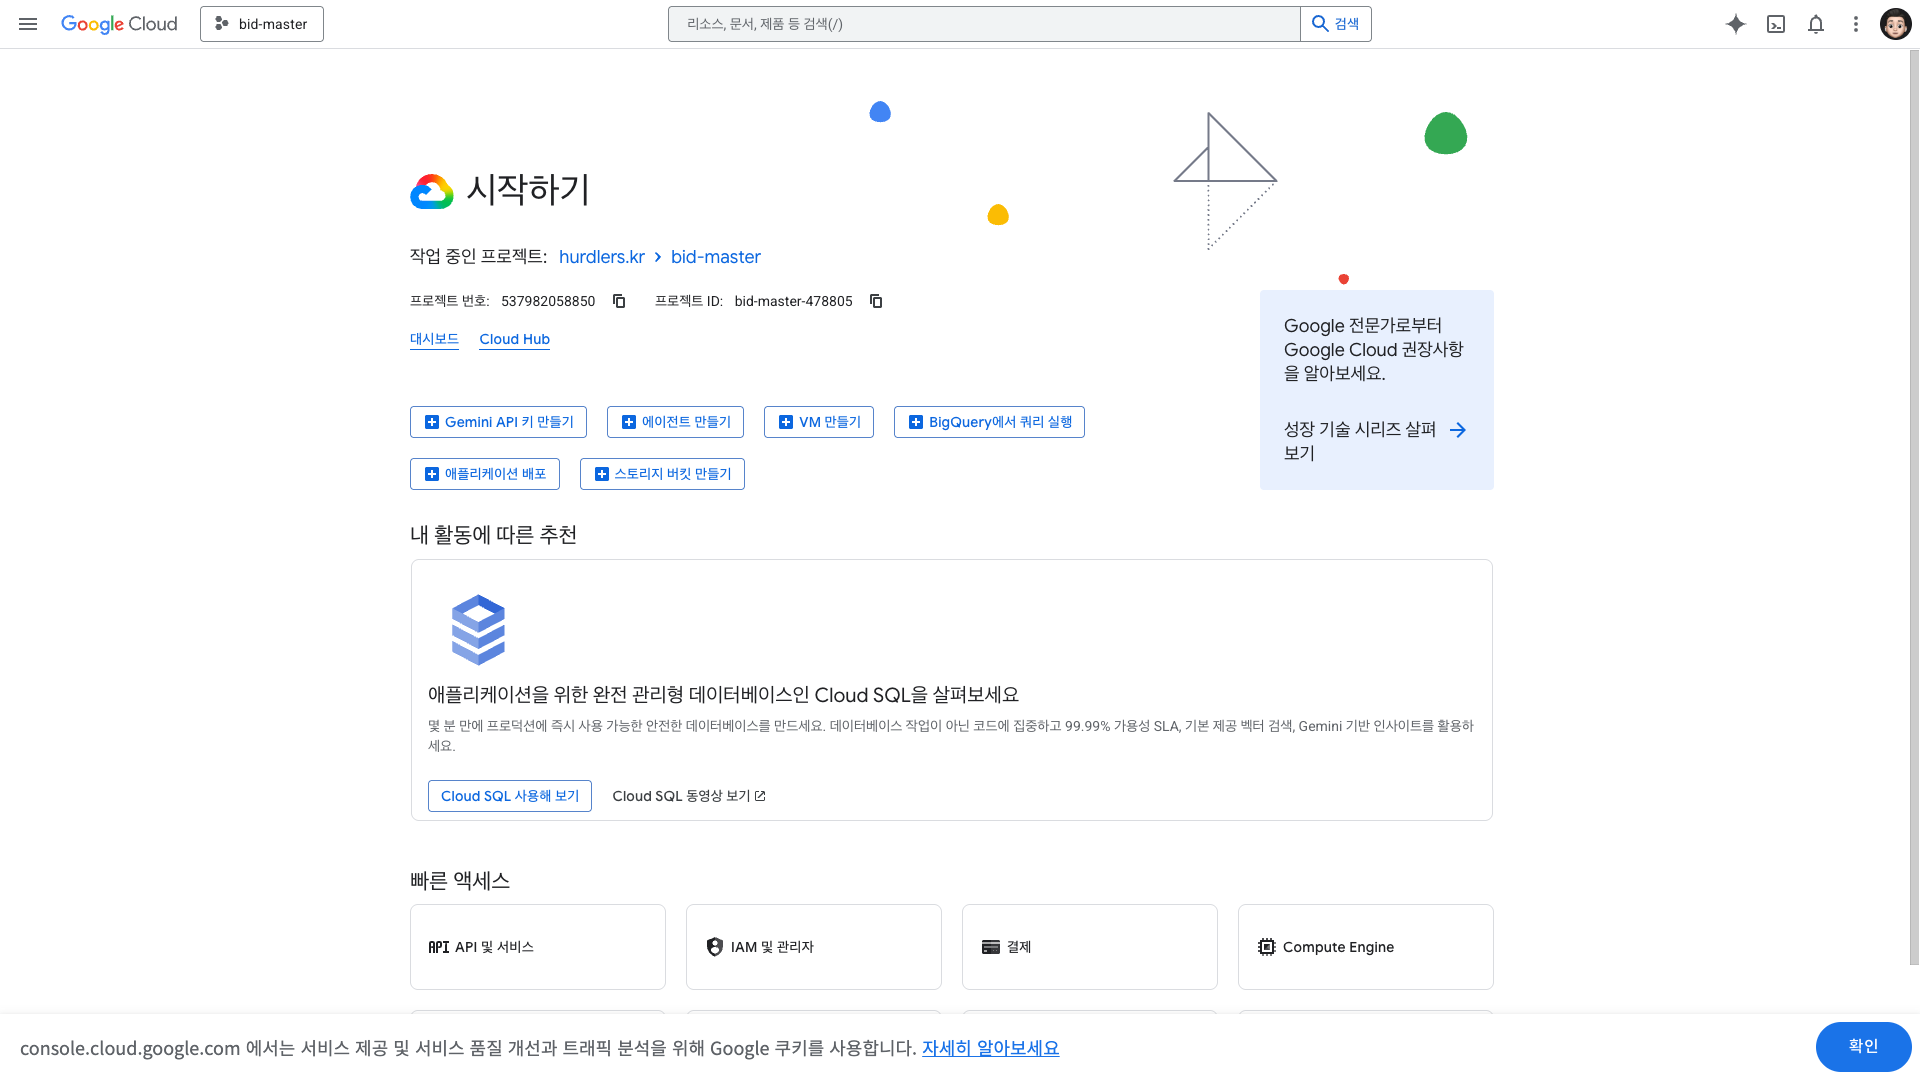This screenshot has width=1920, height=1080.
Task: Open 성장 기술 시리즈 살펴보기 arrow
Action: 1458,430
